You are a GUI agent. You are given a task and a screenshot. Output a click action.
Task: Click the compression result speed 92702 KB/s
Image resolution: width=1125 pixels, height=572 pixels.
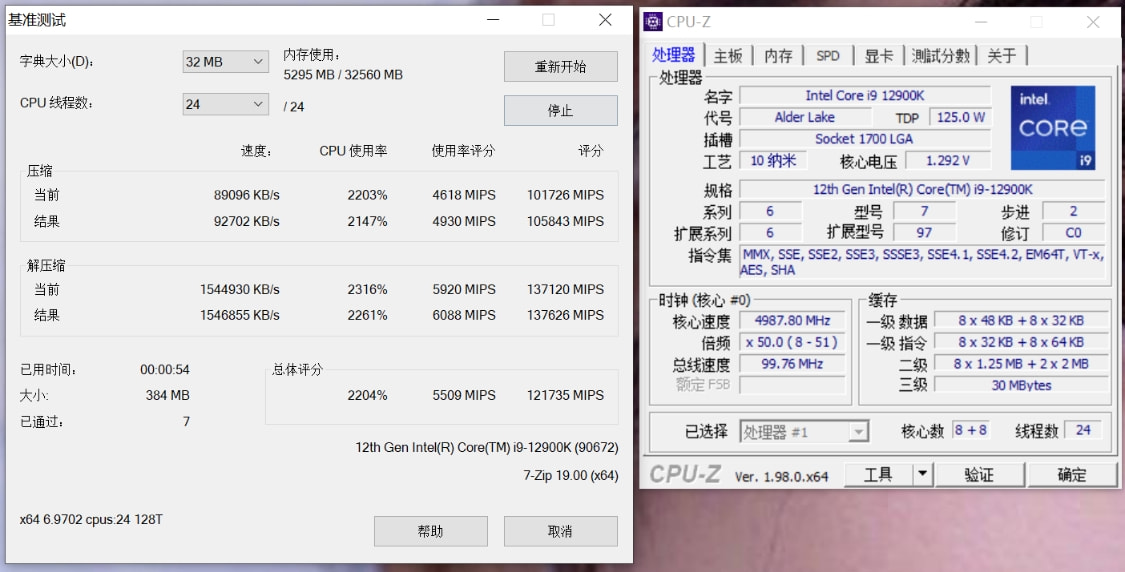(x=246, y=222)
